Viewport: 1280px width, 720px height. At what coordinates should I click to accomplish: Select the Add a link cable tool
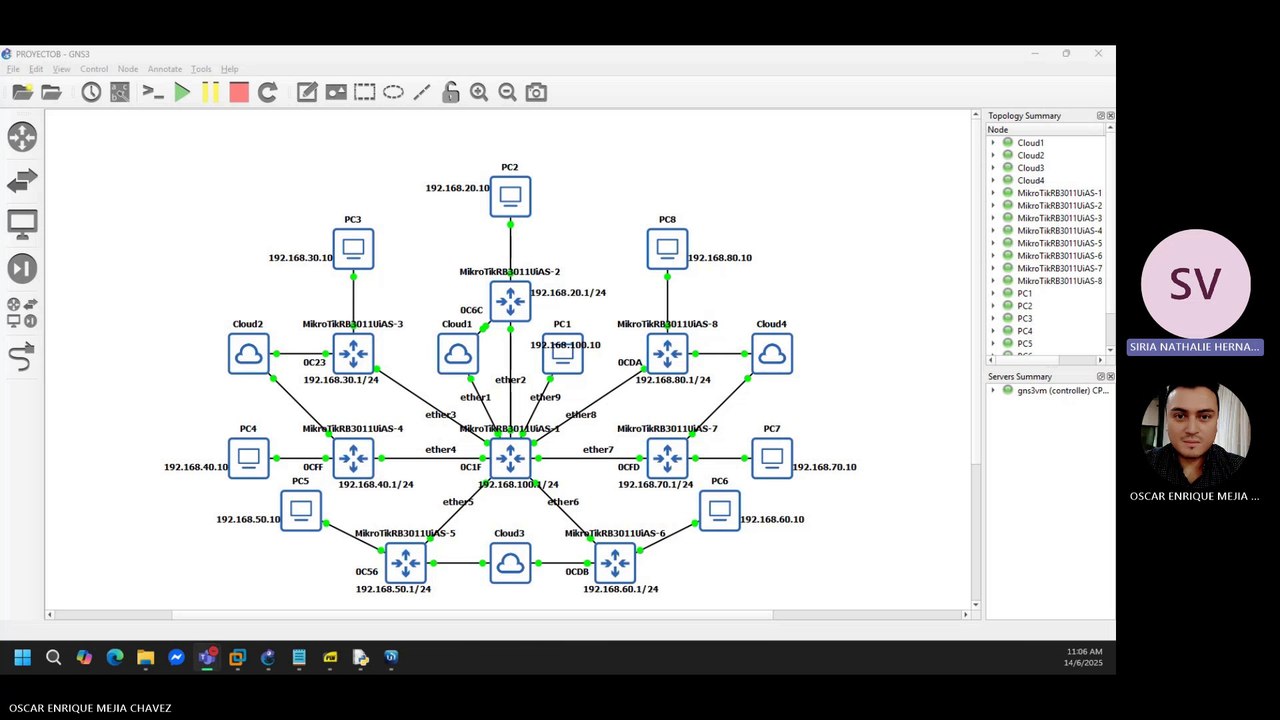pyautogui.click(x=22, y=356)
